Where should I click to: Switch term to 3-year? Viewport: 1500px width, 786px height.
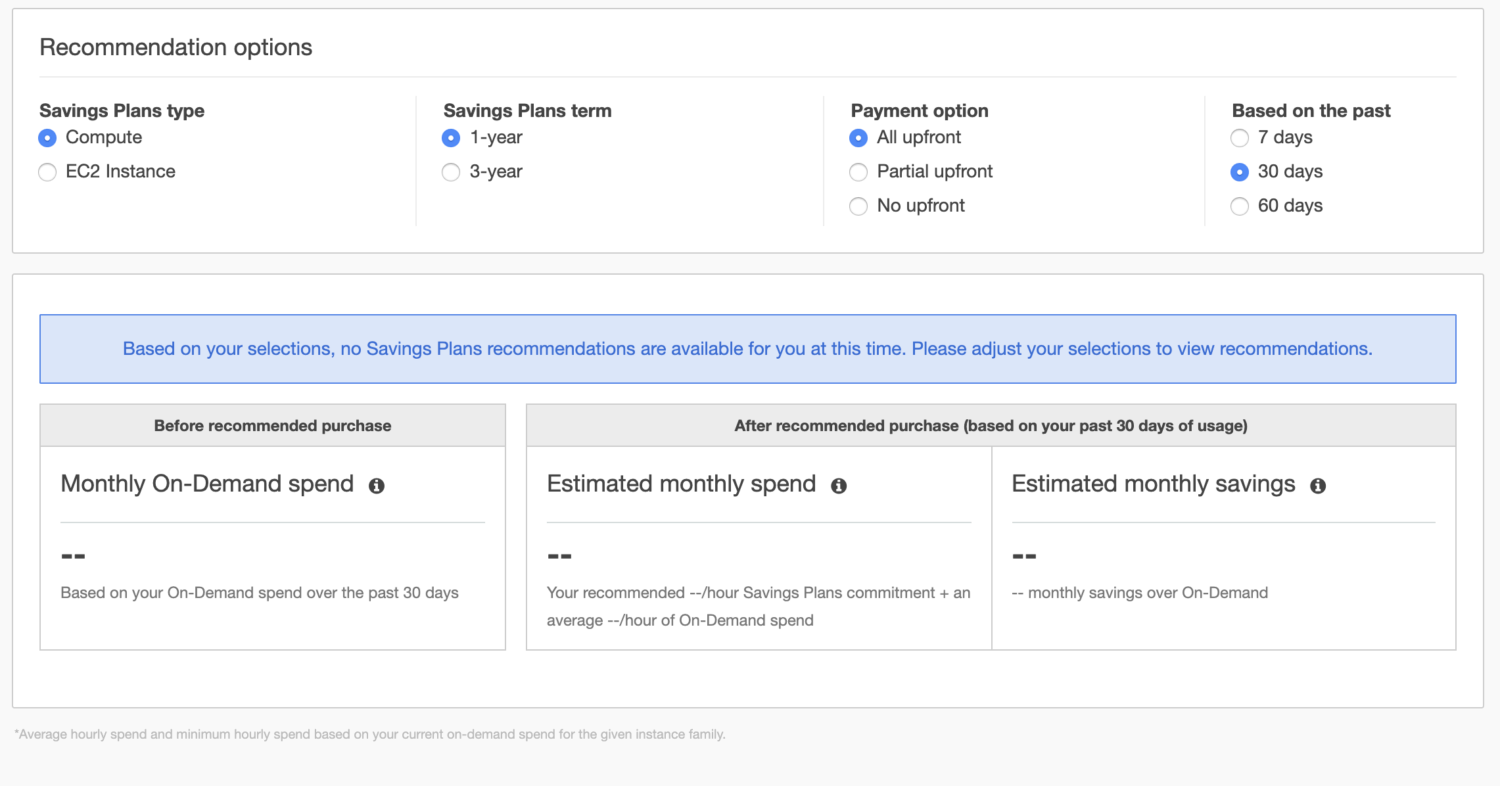coord(451,172)
